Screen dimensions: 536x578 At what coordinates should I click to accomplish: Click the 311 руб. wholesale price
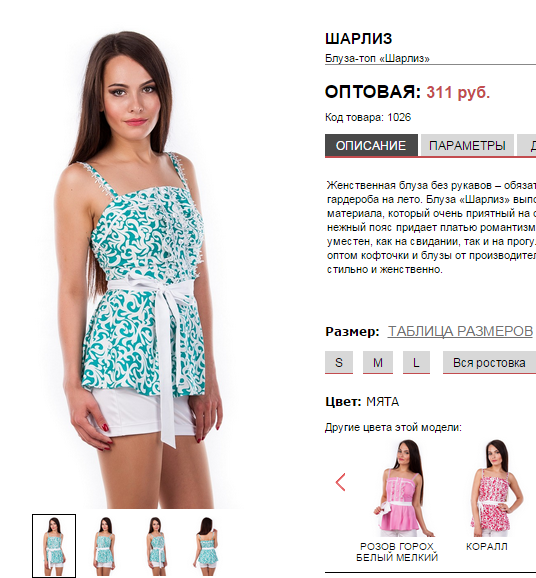point(458,92)
